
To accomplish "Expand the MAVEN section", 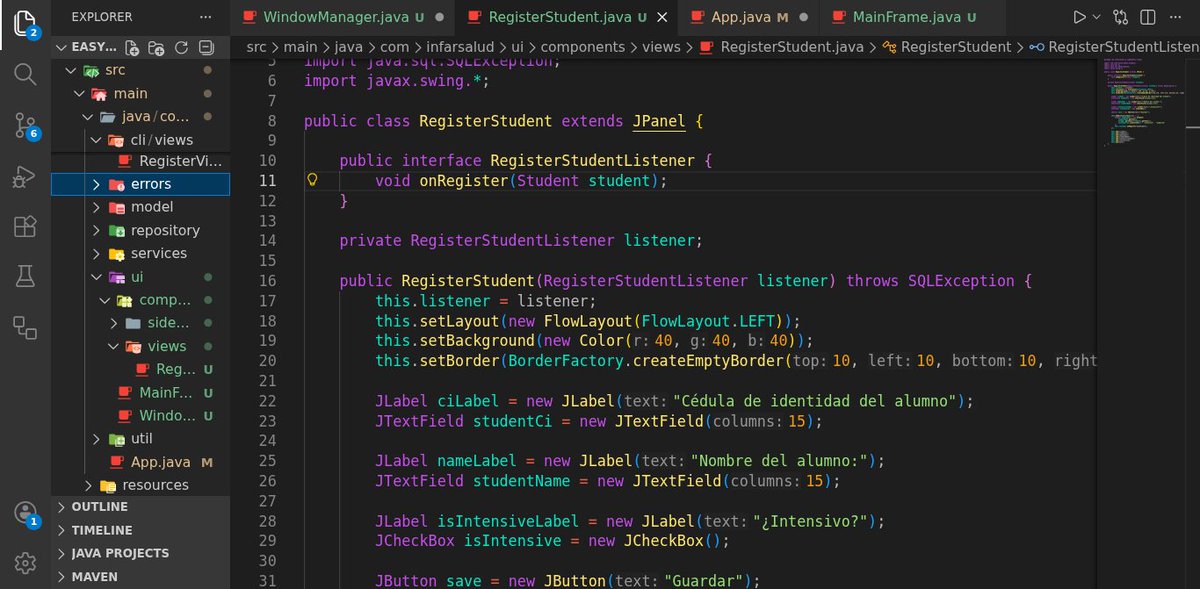I will pos(140,576).
